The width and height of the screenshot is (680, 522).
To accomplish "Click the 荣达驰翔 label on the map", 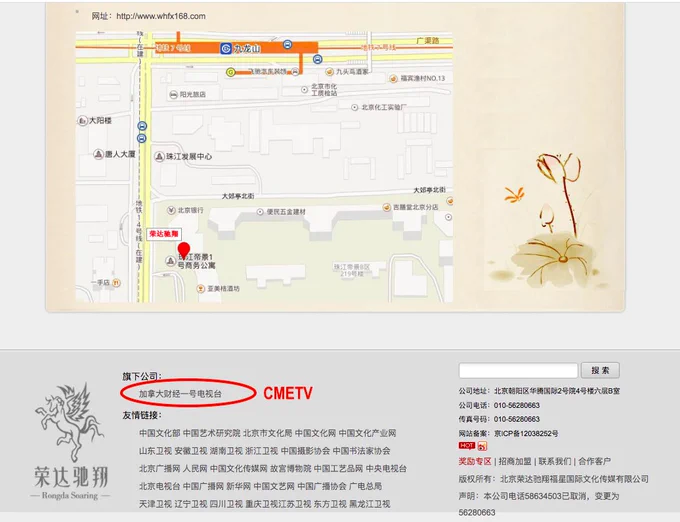I will click(163, 234).
